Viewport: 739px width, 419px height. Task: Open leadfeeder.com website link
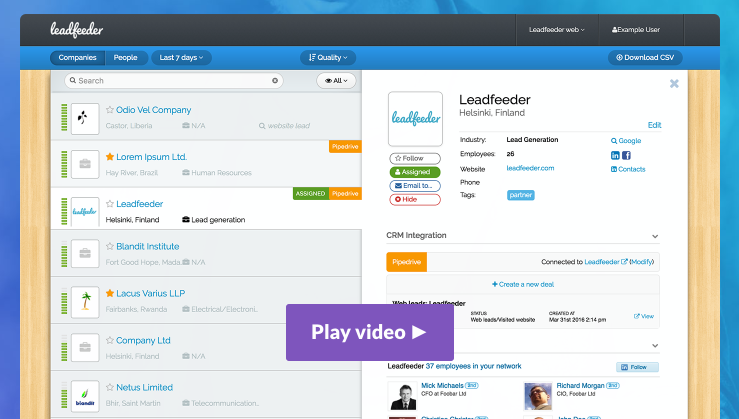(530, 168)
